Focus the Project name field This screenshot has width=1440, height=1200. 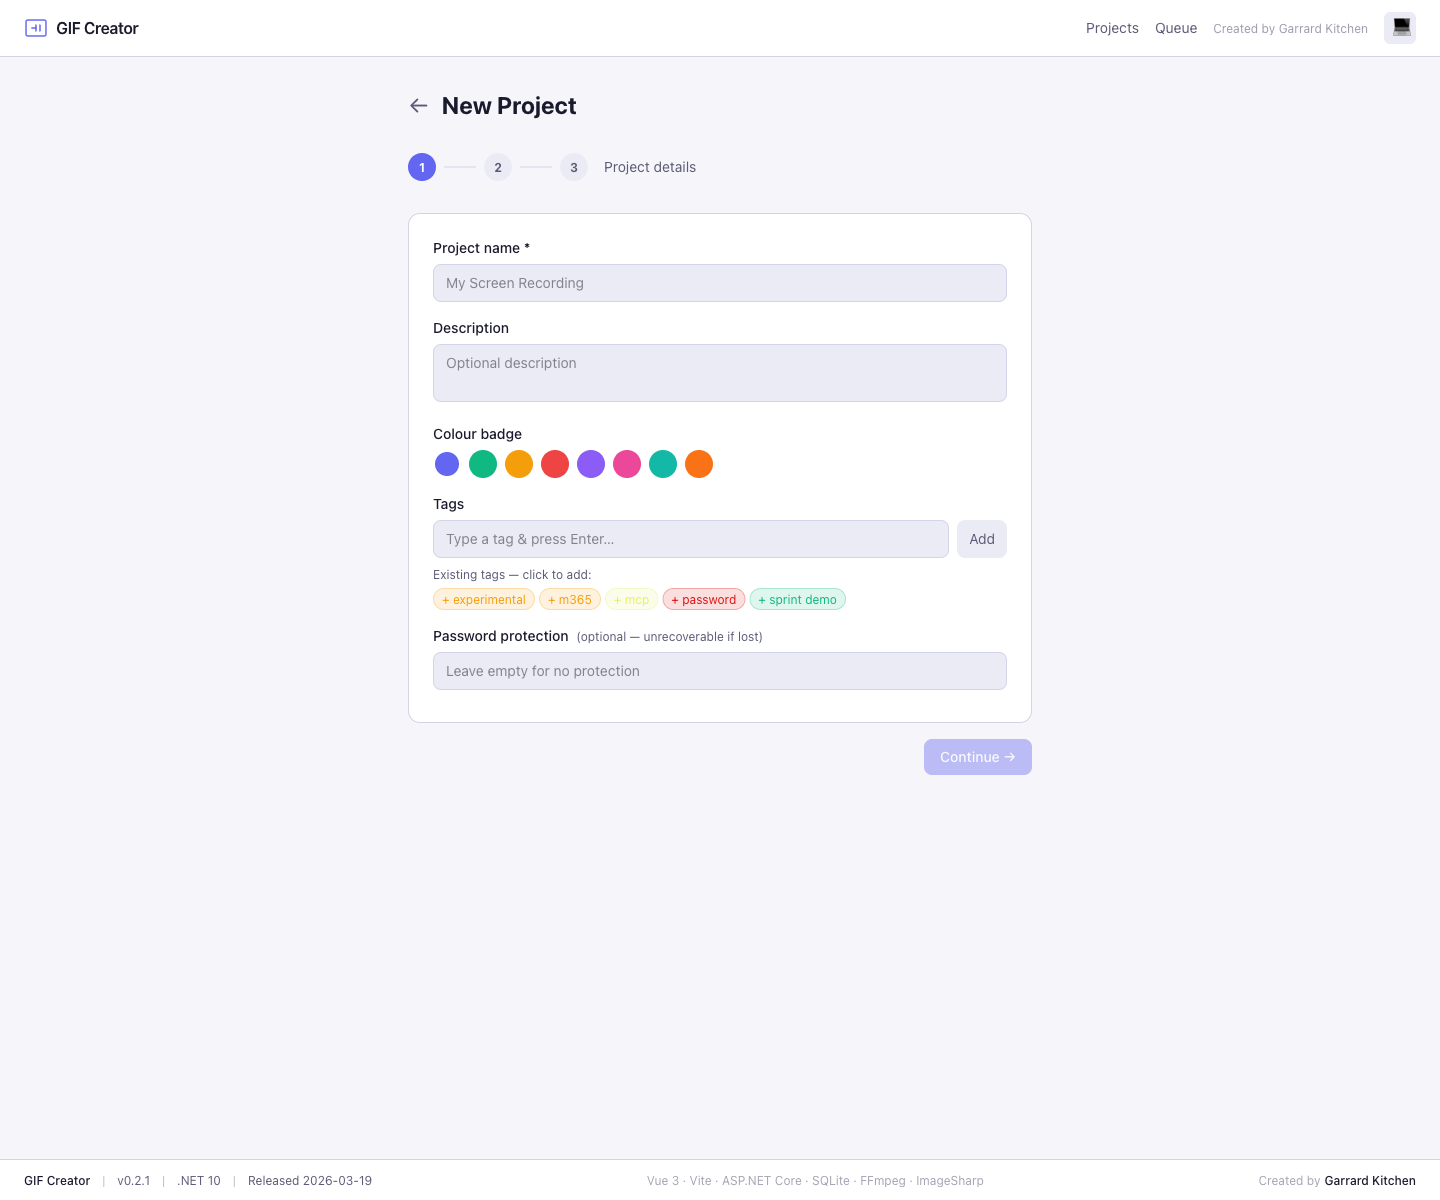coord(719,283)
